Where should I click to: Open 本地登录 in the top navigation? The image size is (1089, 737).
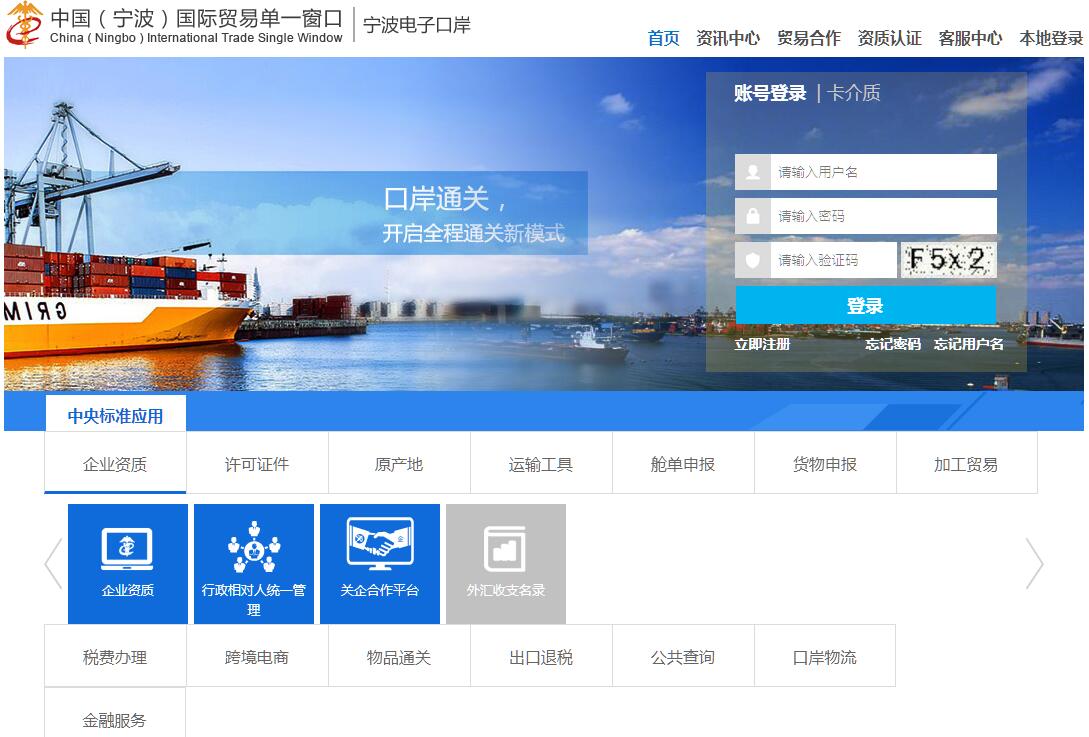click(x=1051, y=38)
